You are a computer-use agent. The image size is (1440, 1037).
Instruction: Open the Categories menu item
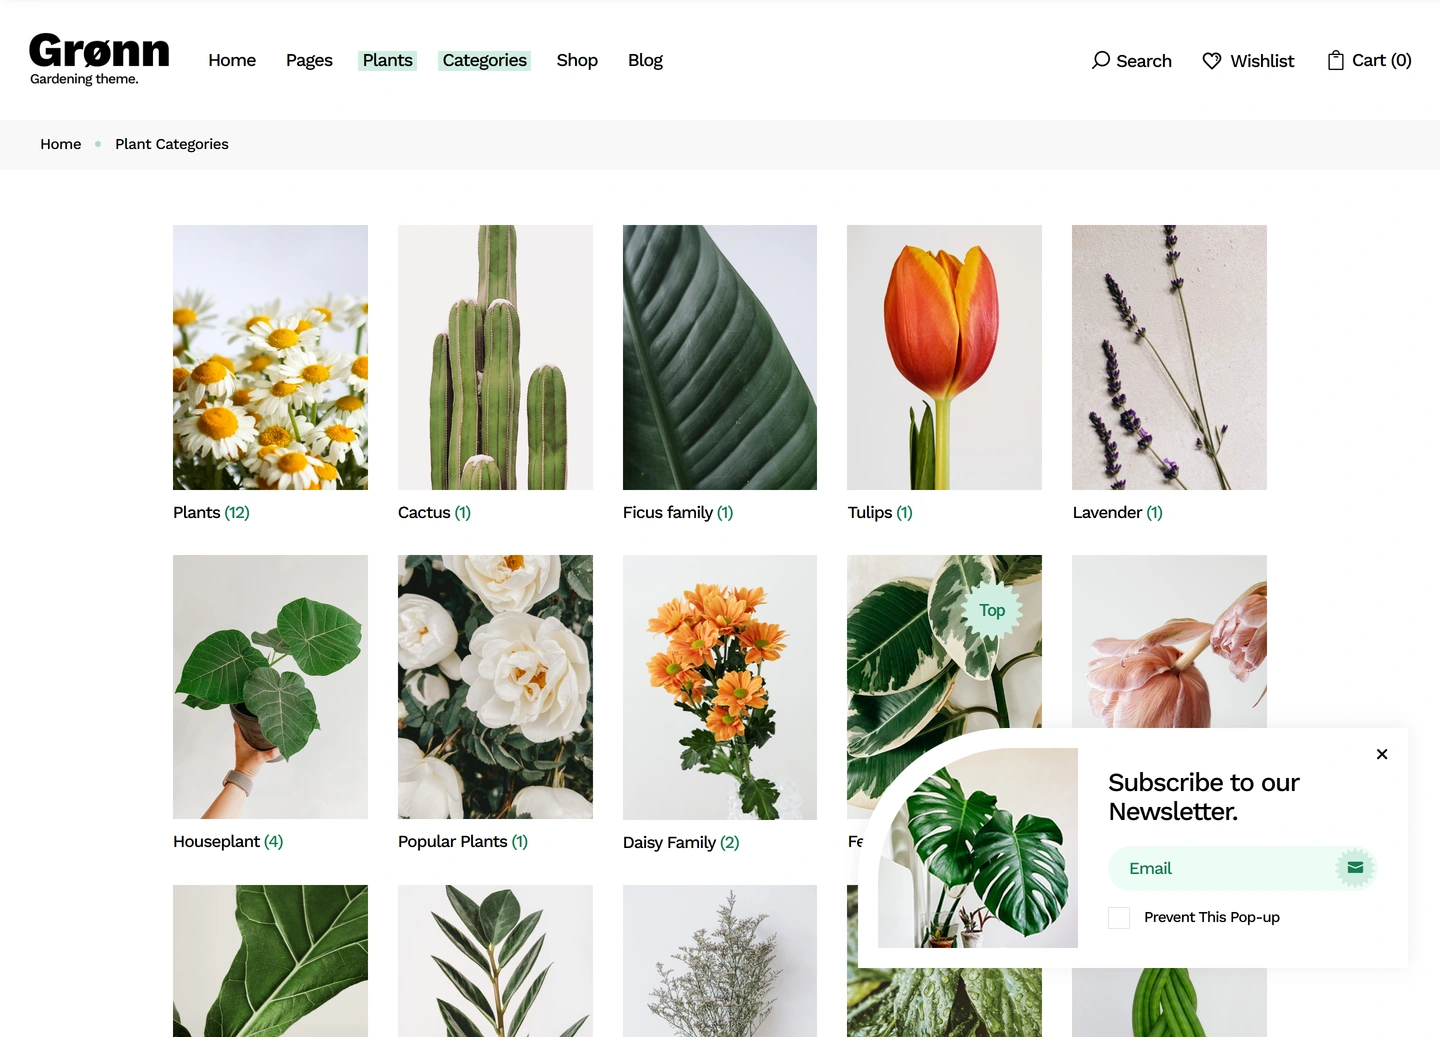tap(484, 60)
